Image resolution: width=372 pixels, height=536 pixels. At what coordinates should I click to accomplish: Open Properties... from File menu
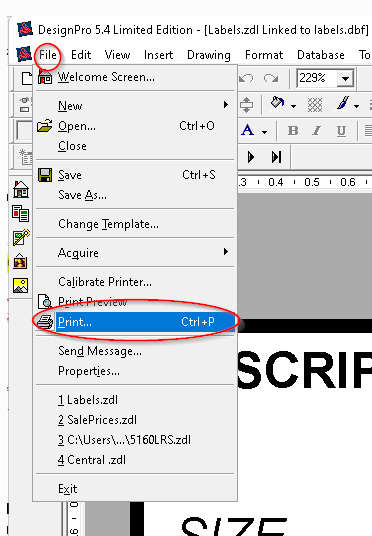click(x=135, y=371)
